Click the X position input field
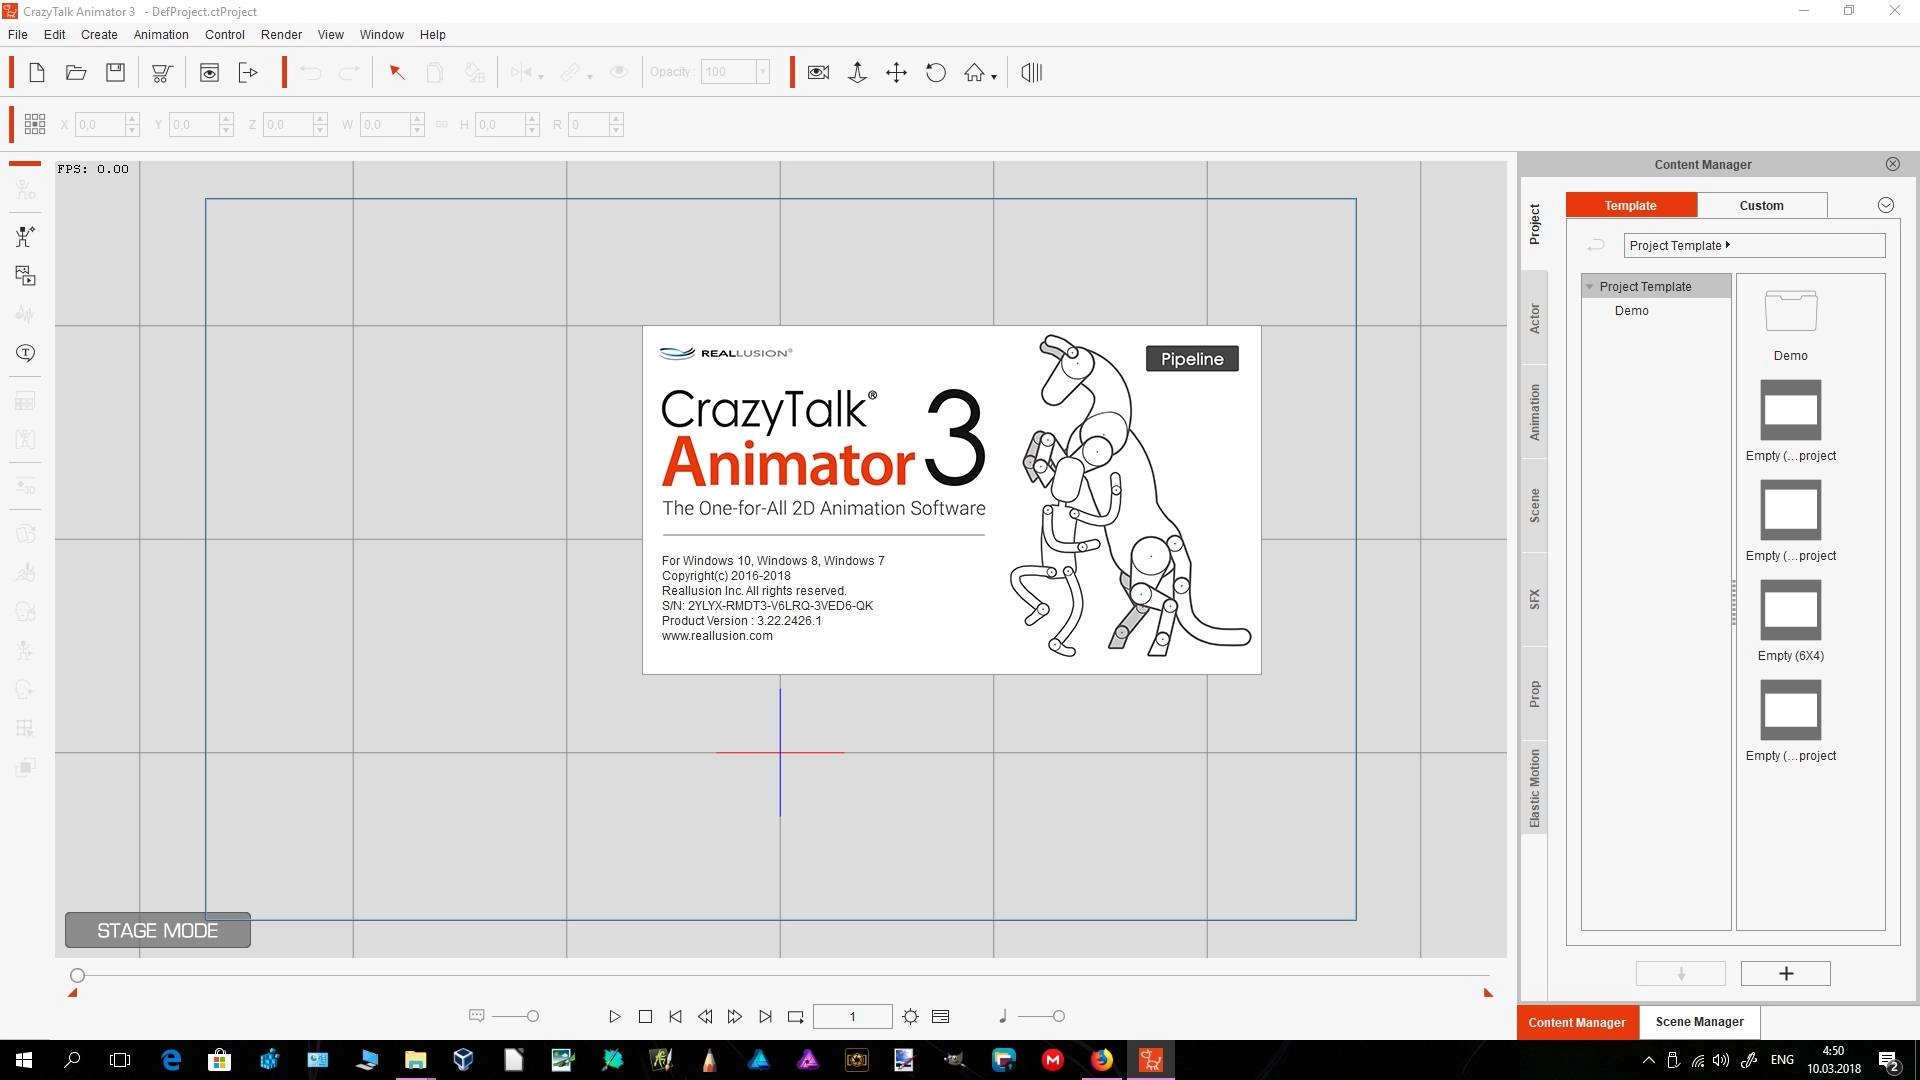Image resolution: width=1920 pixels, height=1080 pixels. coord(100,125)
